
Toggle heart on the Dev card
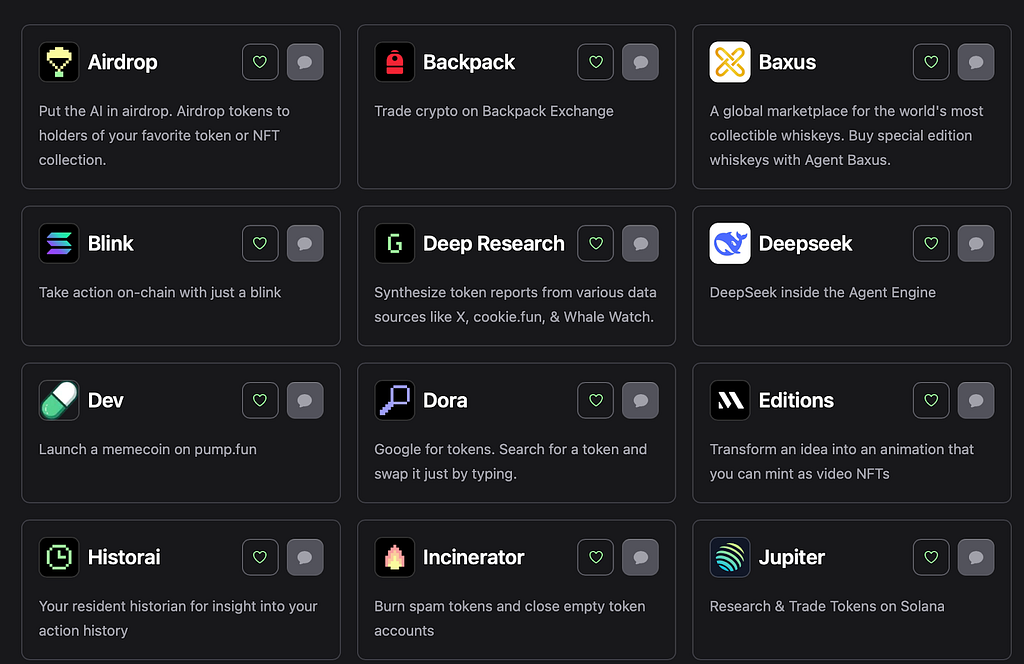(260, 400)
